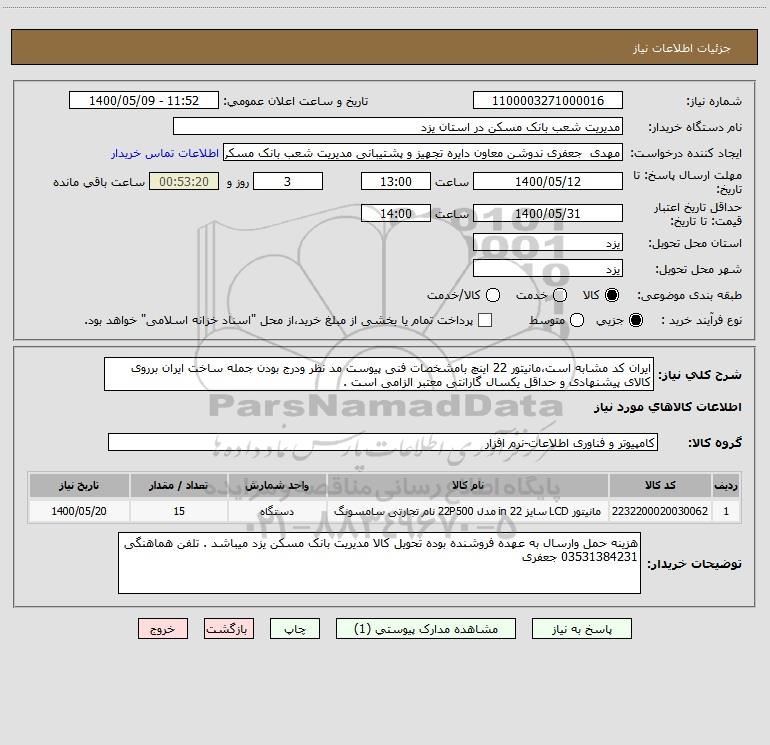Click the پاسخ به نیاز button
The width and height of the screenshot is (770, 745).
pyautogui.click(x=582, y=629)
